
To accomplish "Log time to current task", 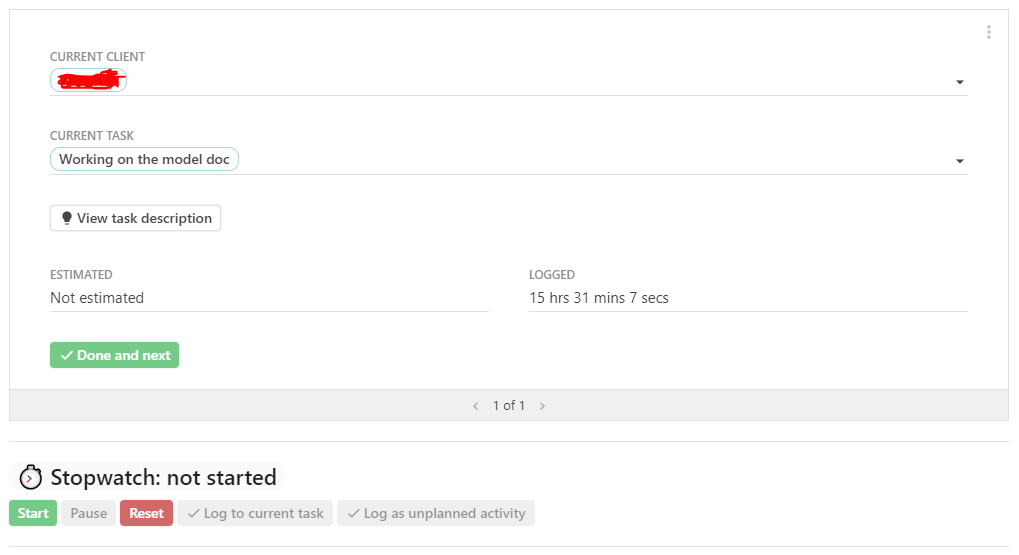I will tap(255, 513).
